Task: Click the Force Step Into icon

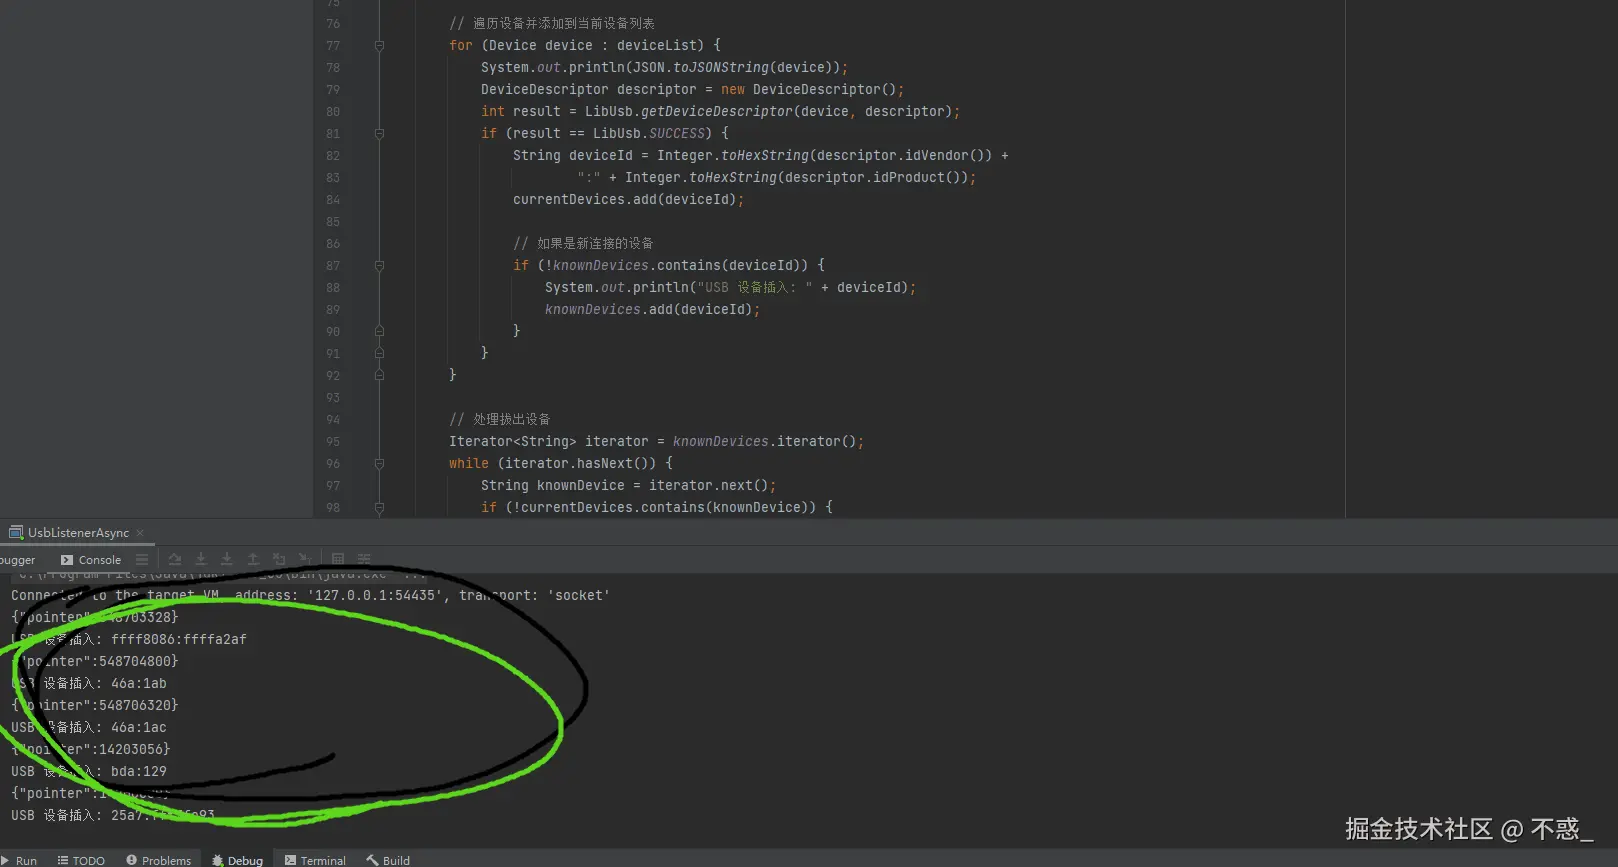Action: tap(227, 559)
